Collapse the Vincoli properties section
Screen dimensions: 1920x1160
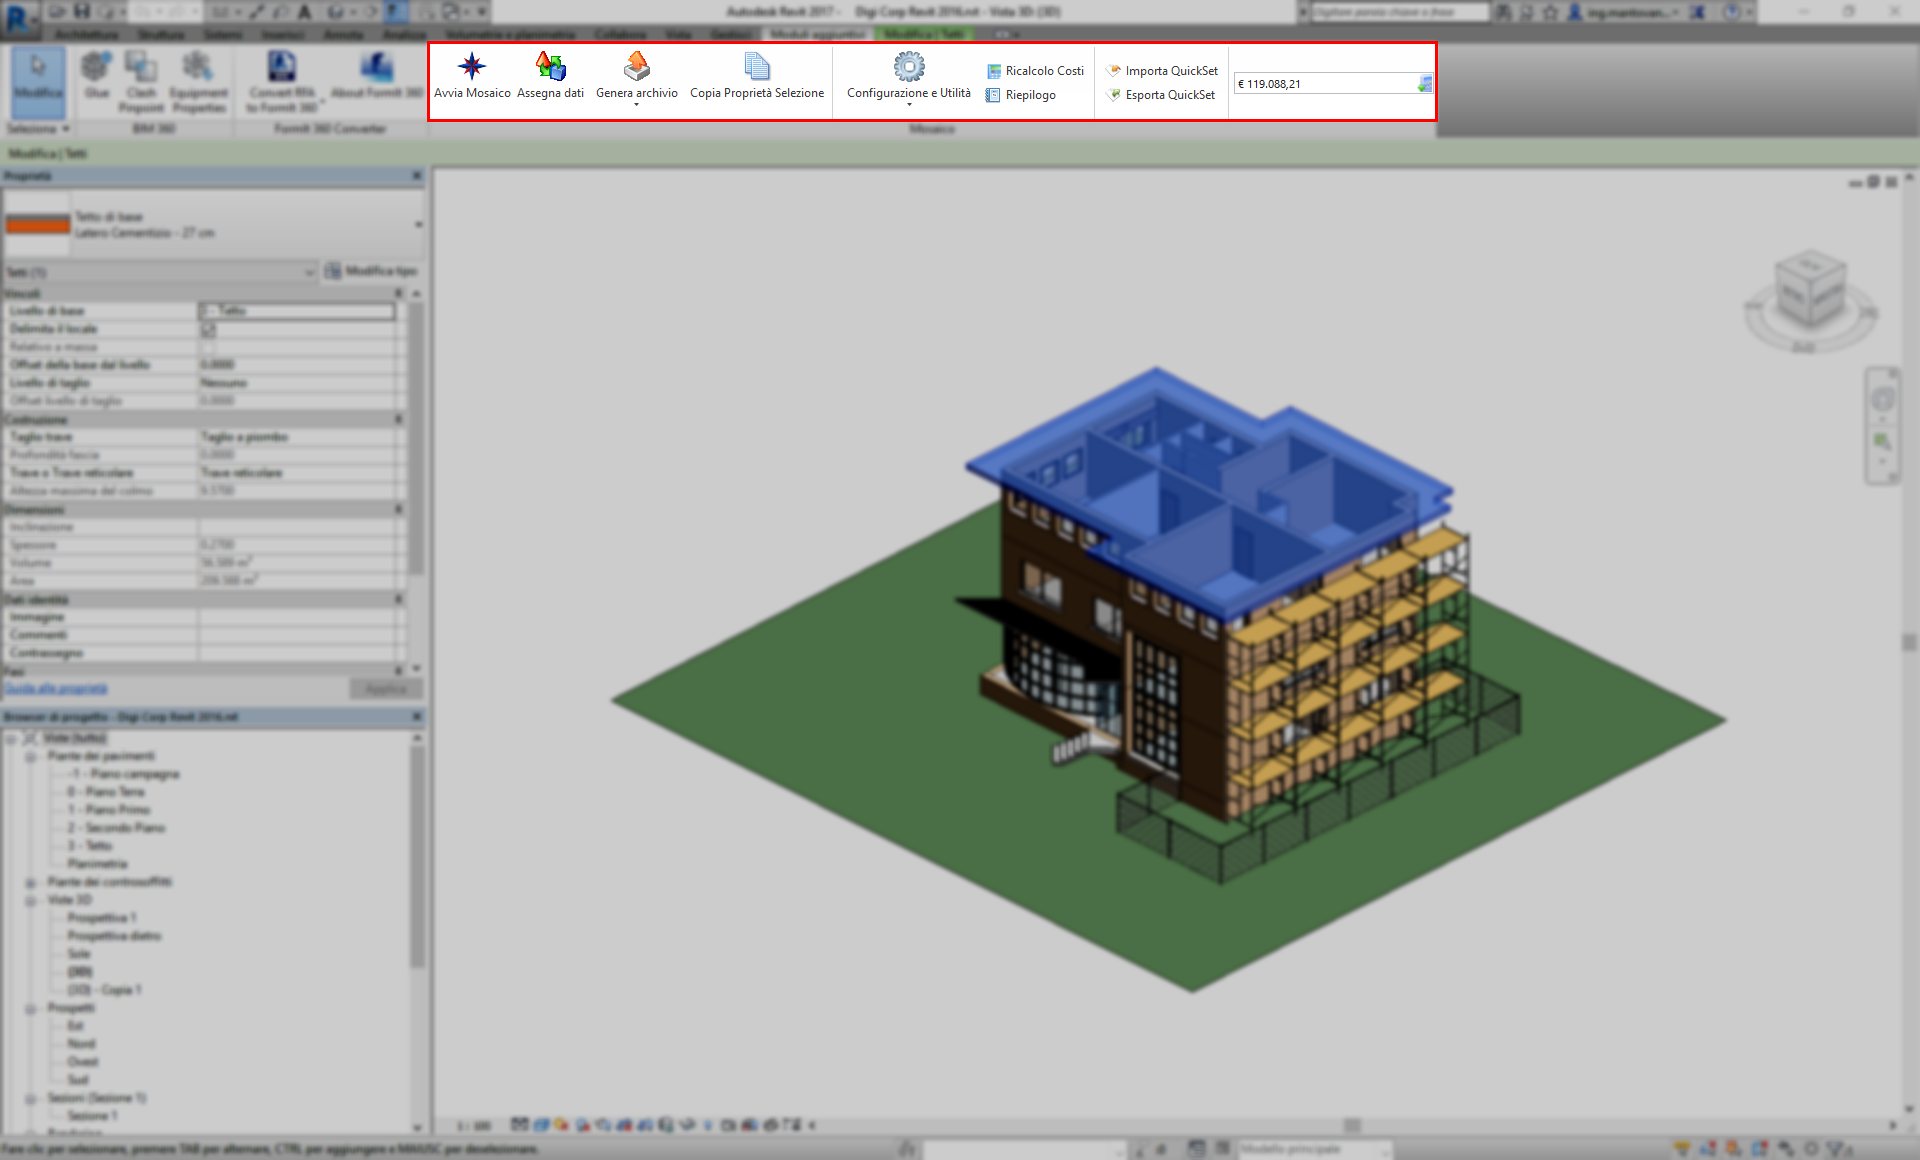(x=398, y=293)
